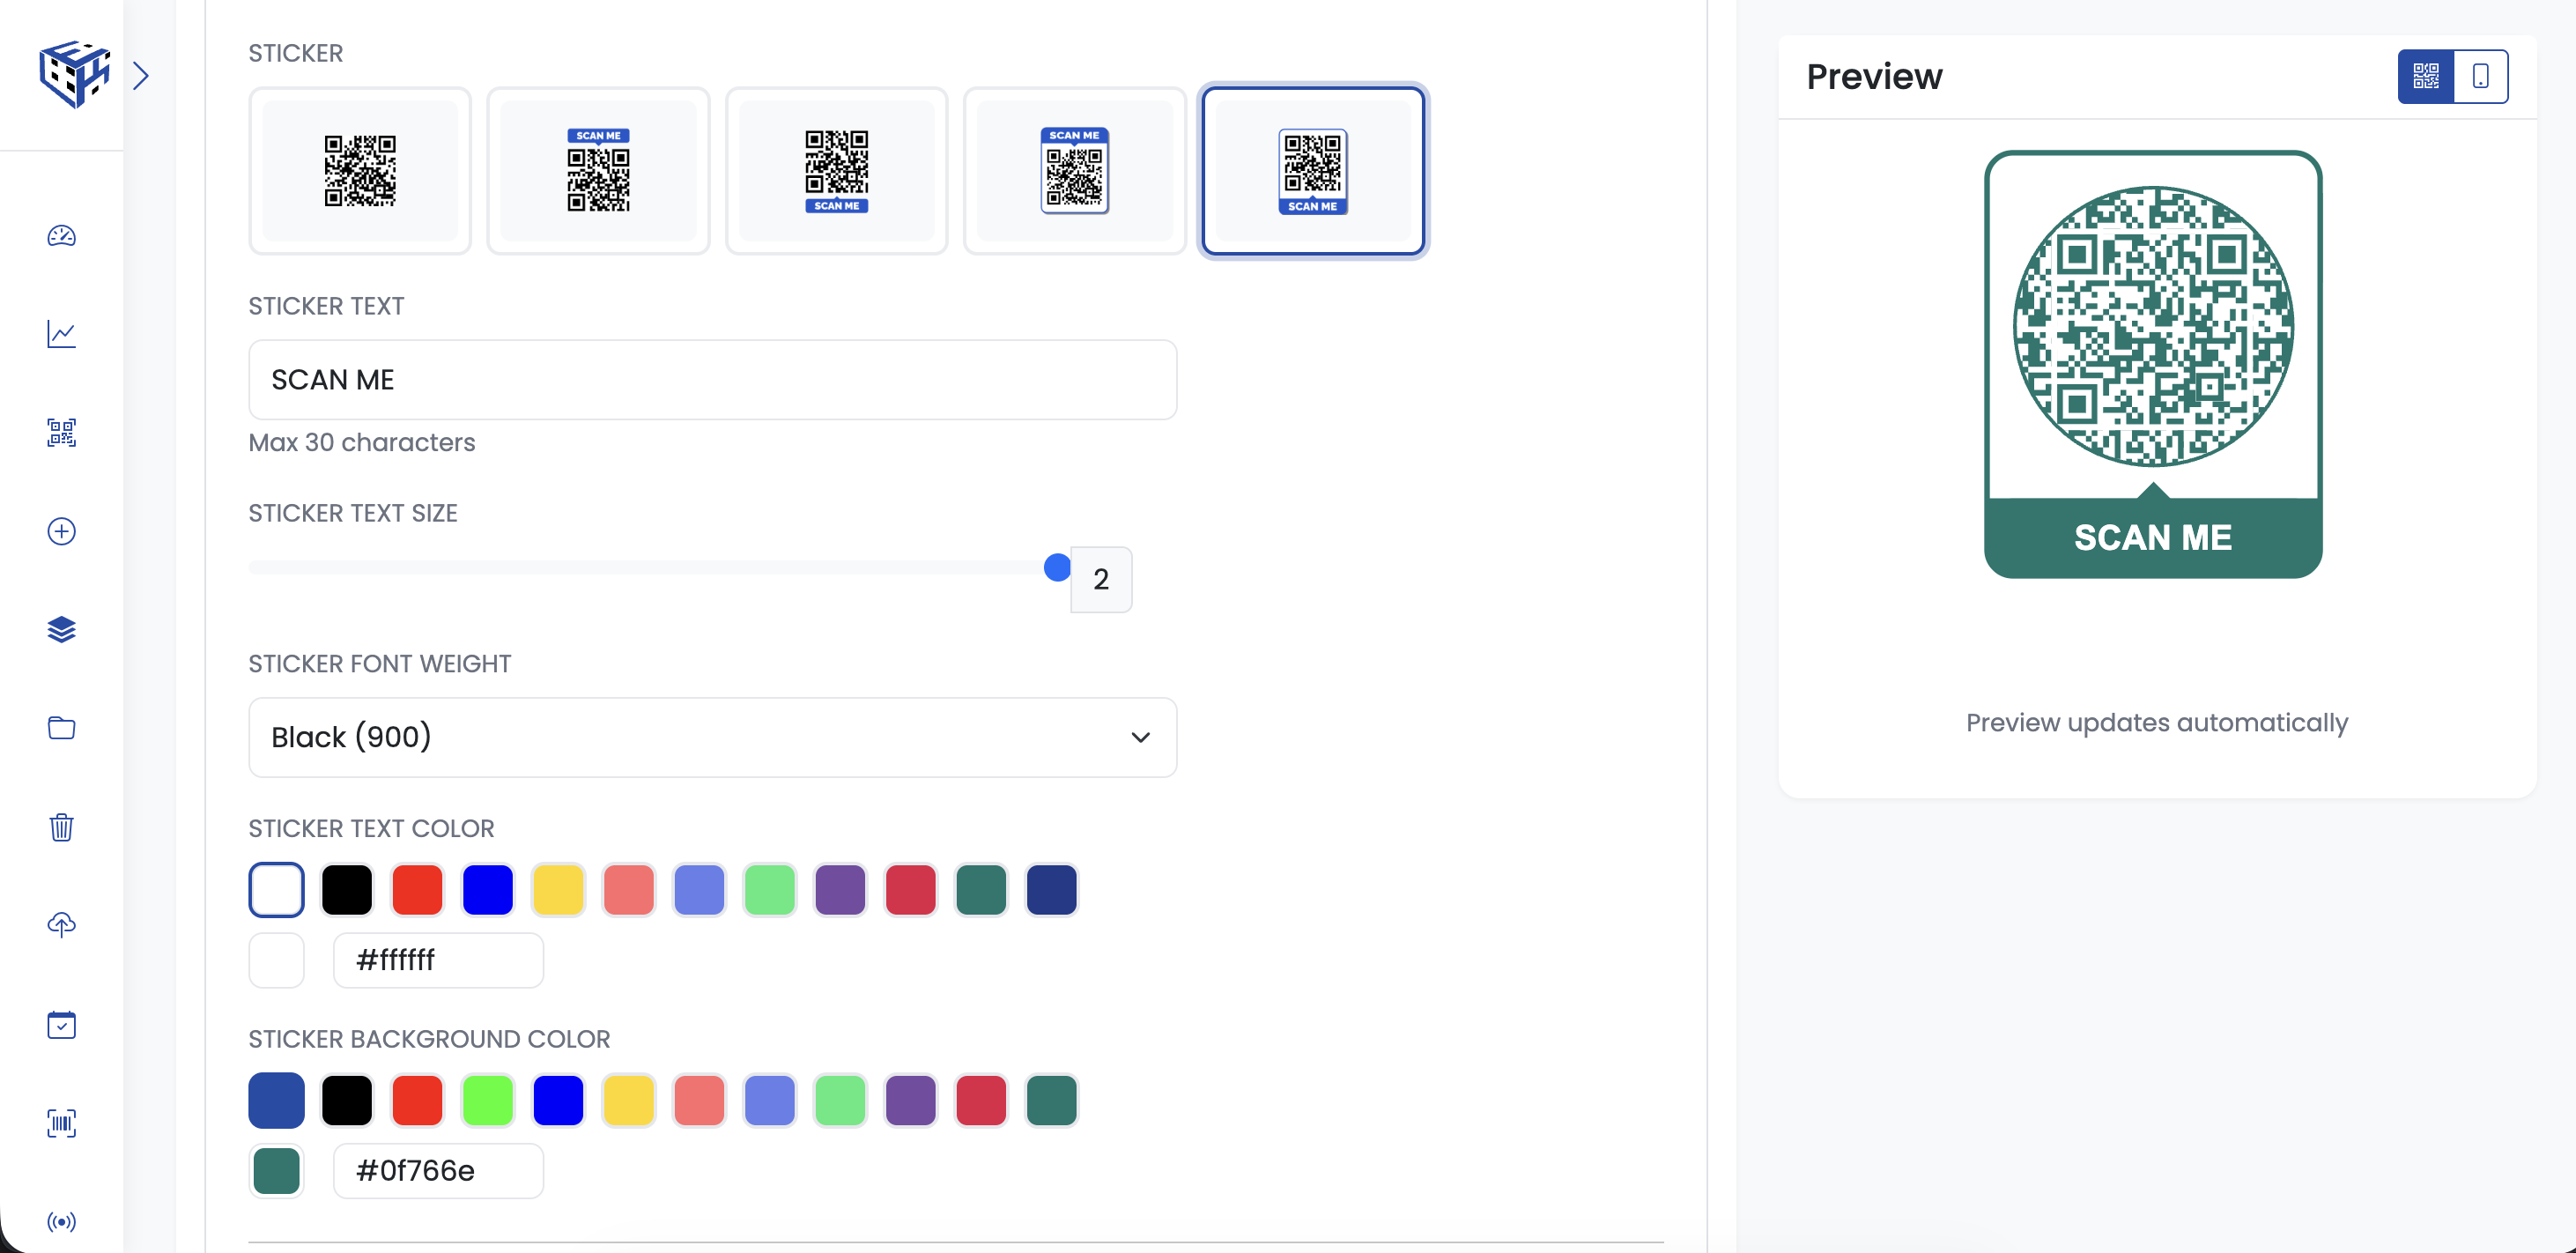Choose crimson sticker background swatch
Viewport: 2576px width, 1253px height.
(981, 1101)
